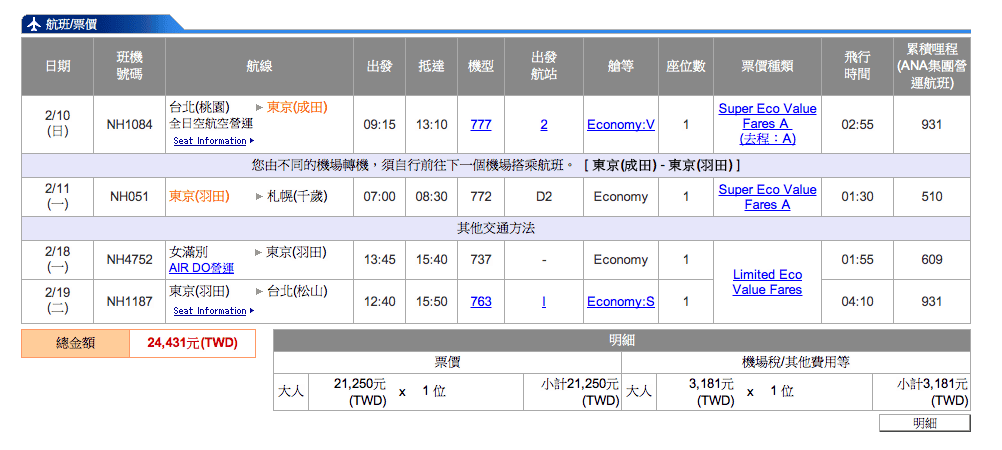Viewport: 1002px width, 450px height.
Task: Click departure terminal I link for NH1187
Action: [544, 301]
